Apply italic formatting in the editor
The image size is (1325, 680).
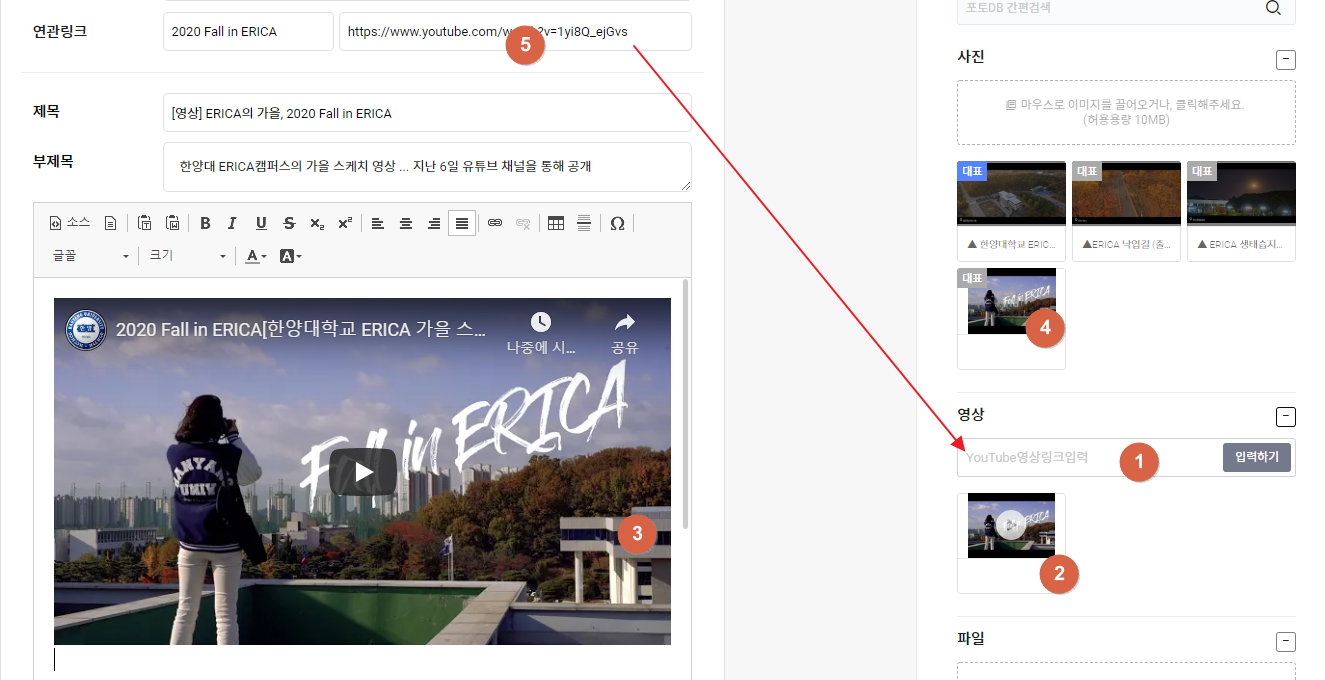pyautogui.click(x=232, y=223)
